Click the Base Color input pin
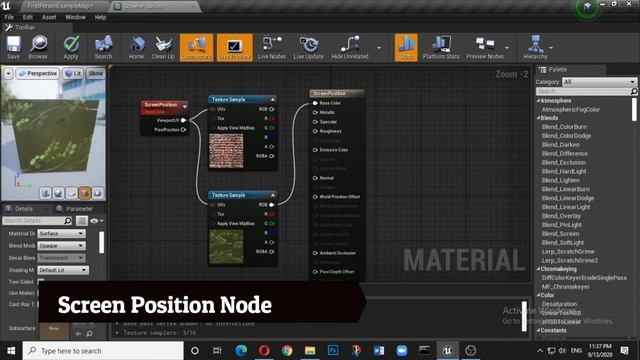The image size is (640, 360). click(315, 103)
